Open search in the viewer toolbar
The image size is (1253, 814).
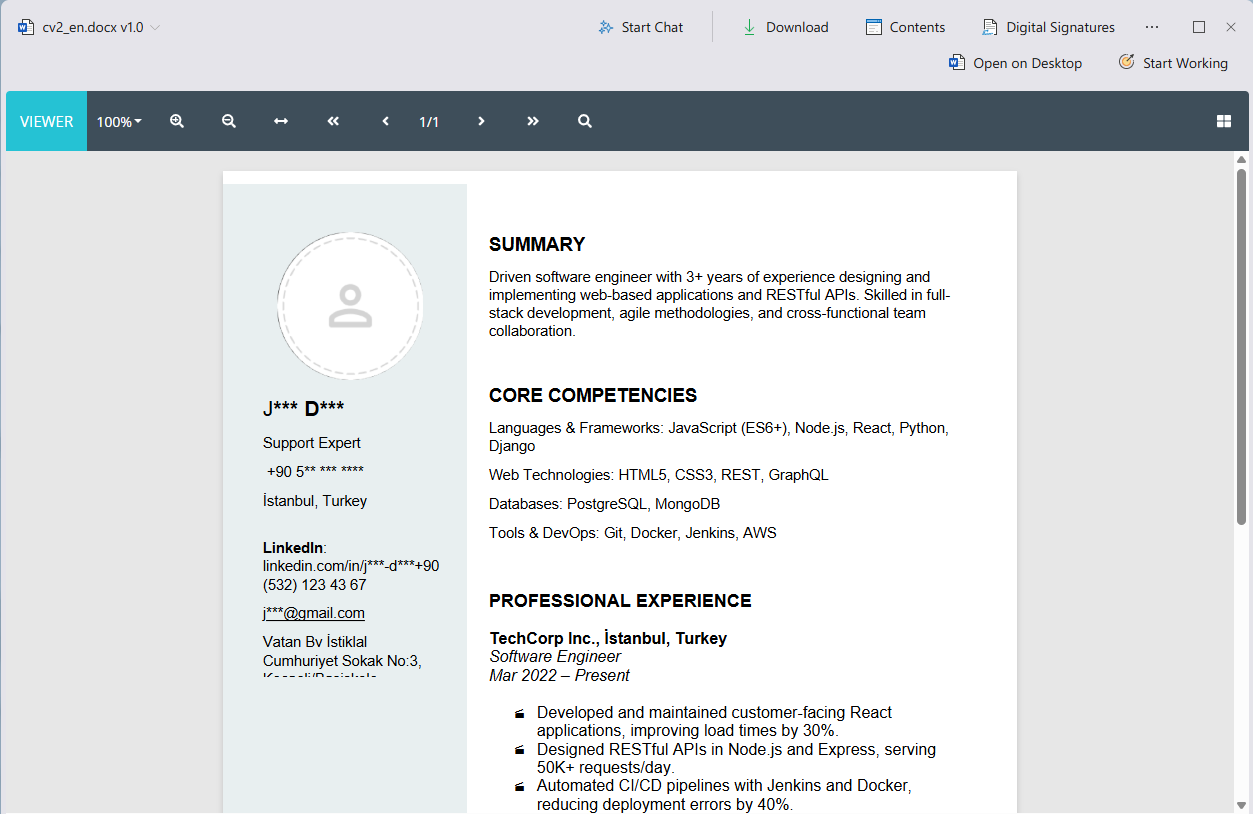pyautogui.click(x=585, y=121)
